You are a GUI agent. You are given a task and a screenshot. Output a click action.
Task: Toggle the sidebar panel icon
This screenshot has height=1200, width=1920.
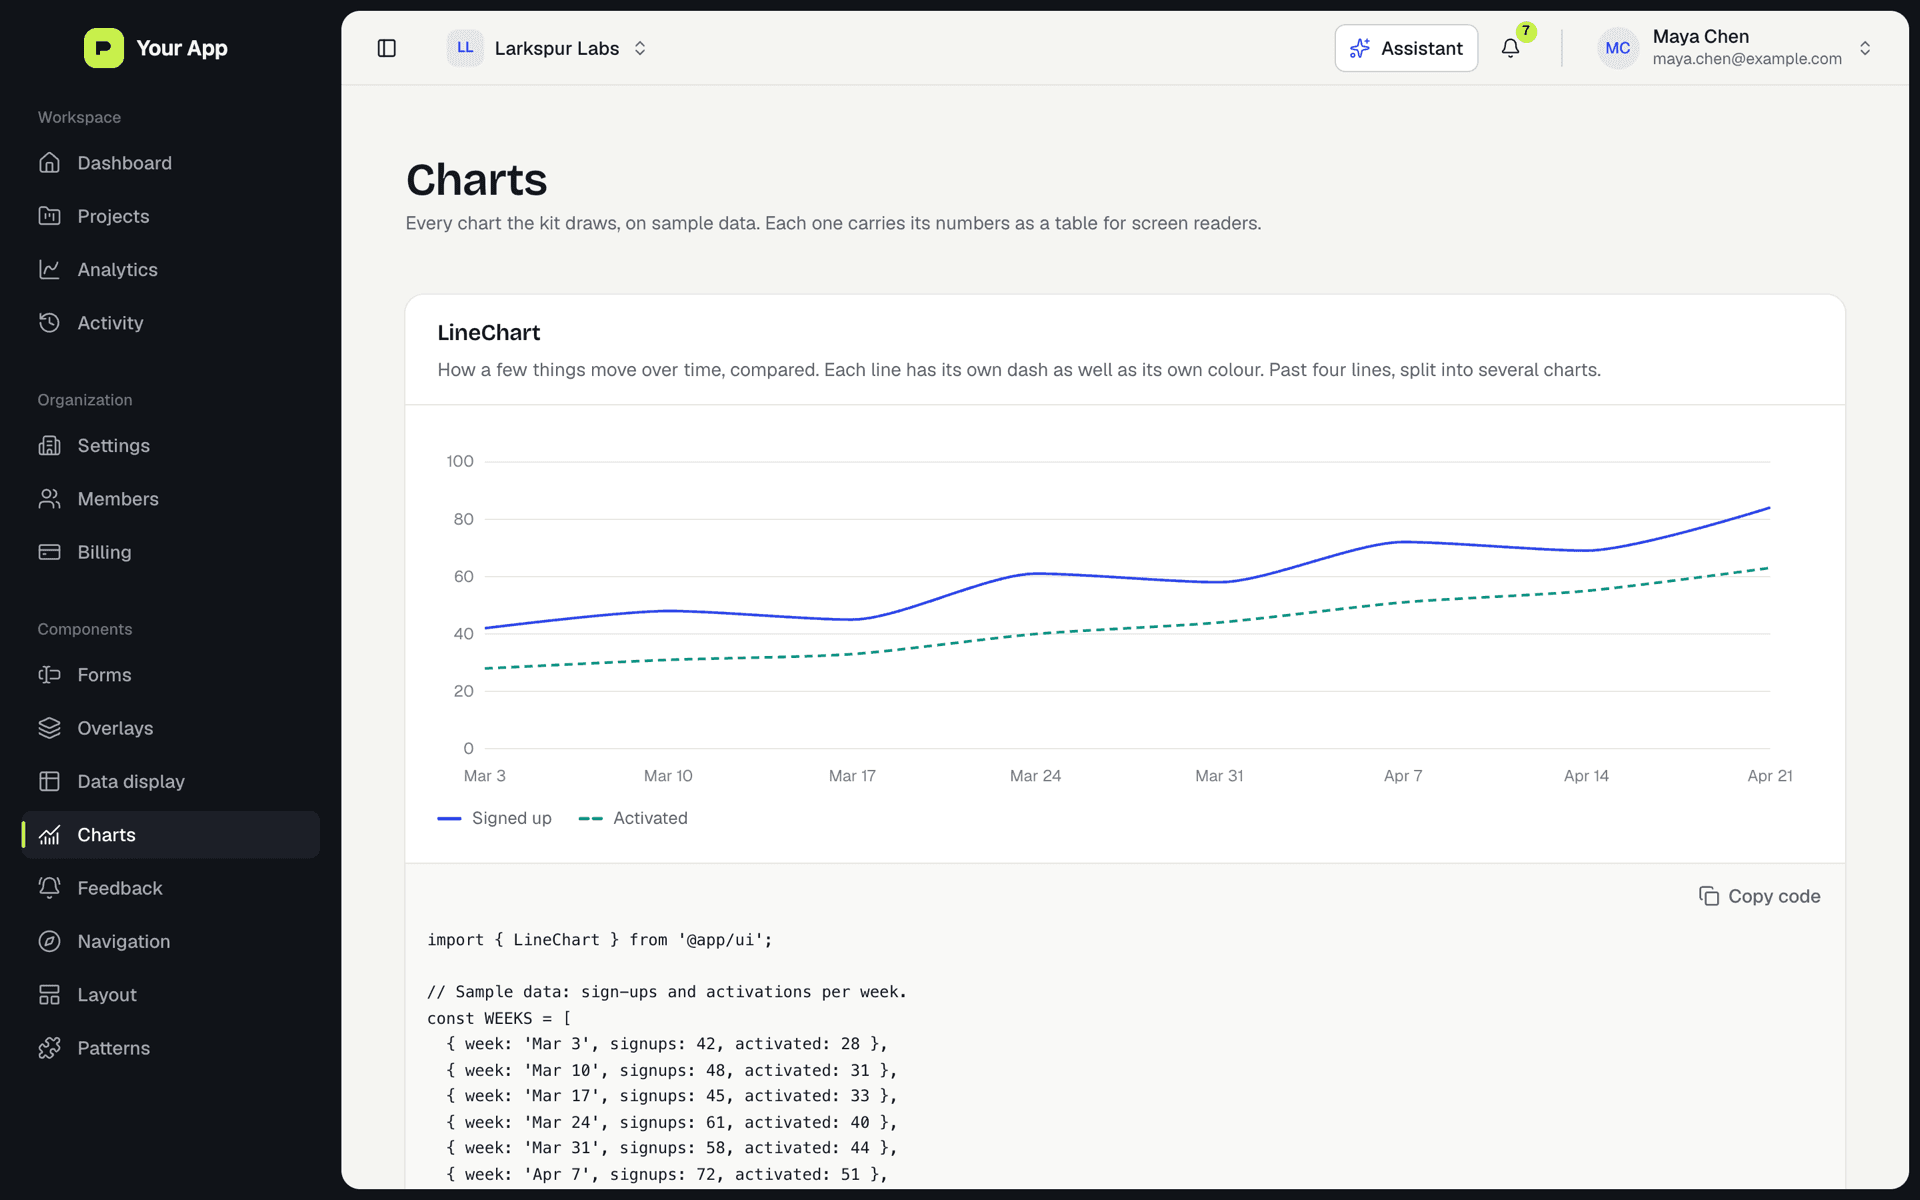coord(387,48)
